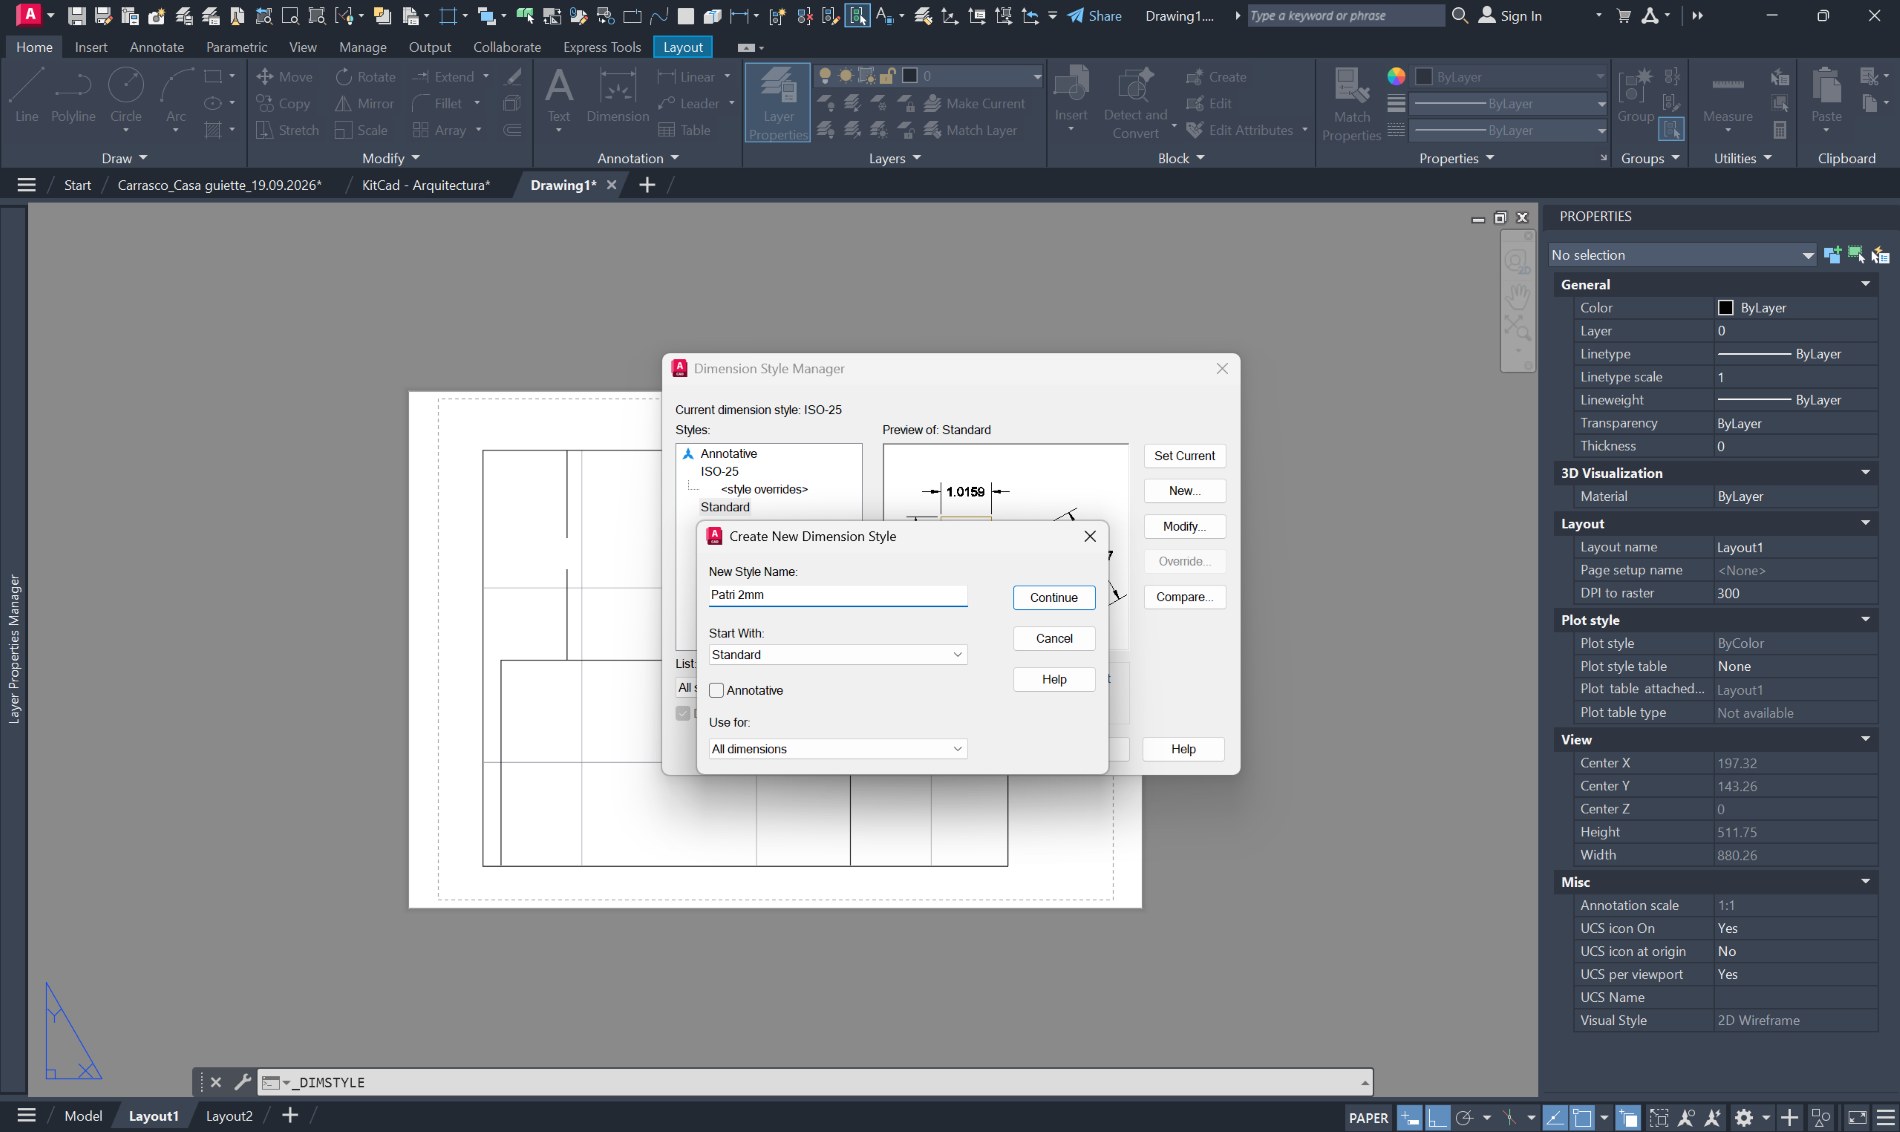
Task: Open Layer Properties from the ribbon
Action: tap(778, 103)
